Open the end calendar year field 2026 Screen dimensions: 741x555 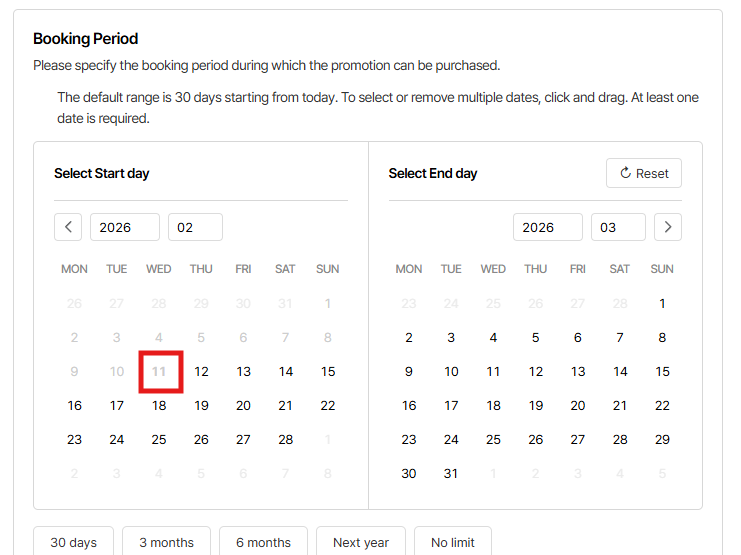pos(547,227)
